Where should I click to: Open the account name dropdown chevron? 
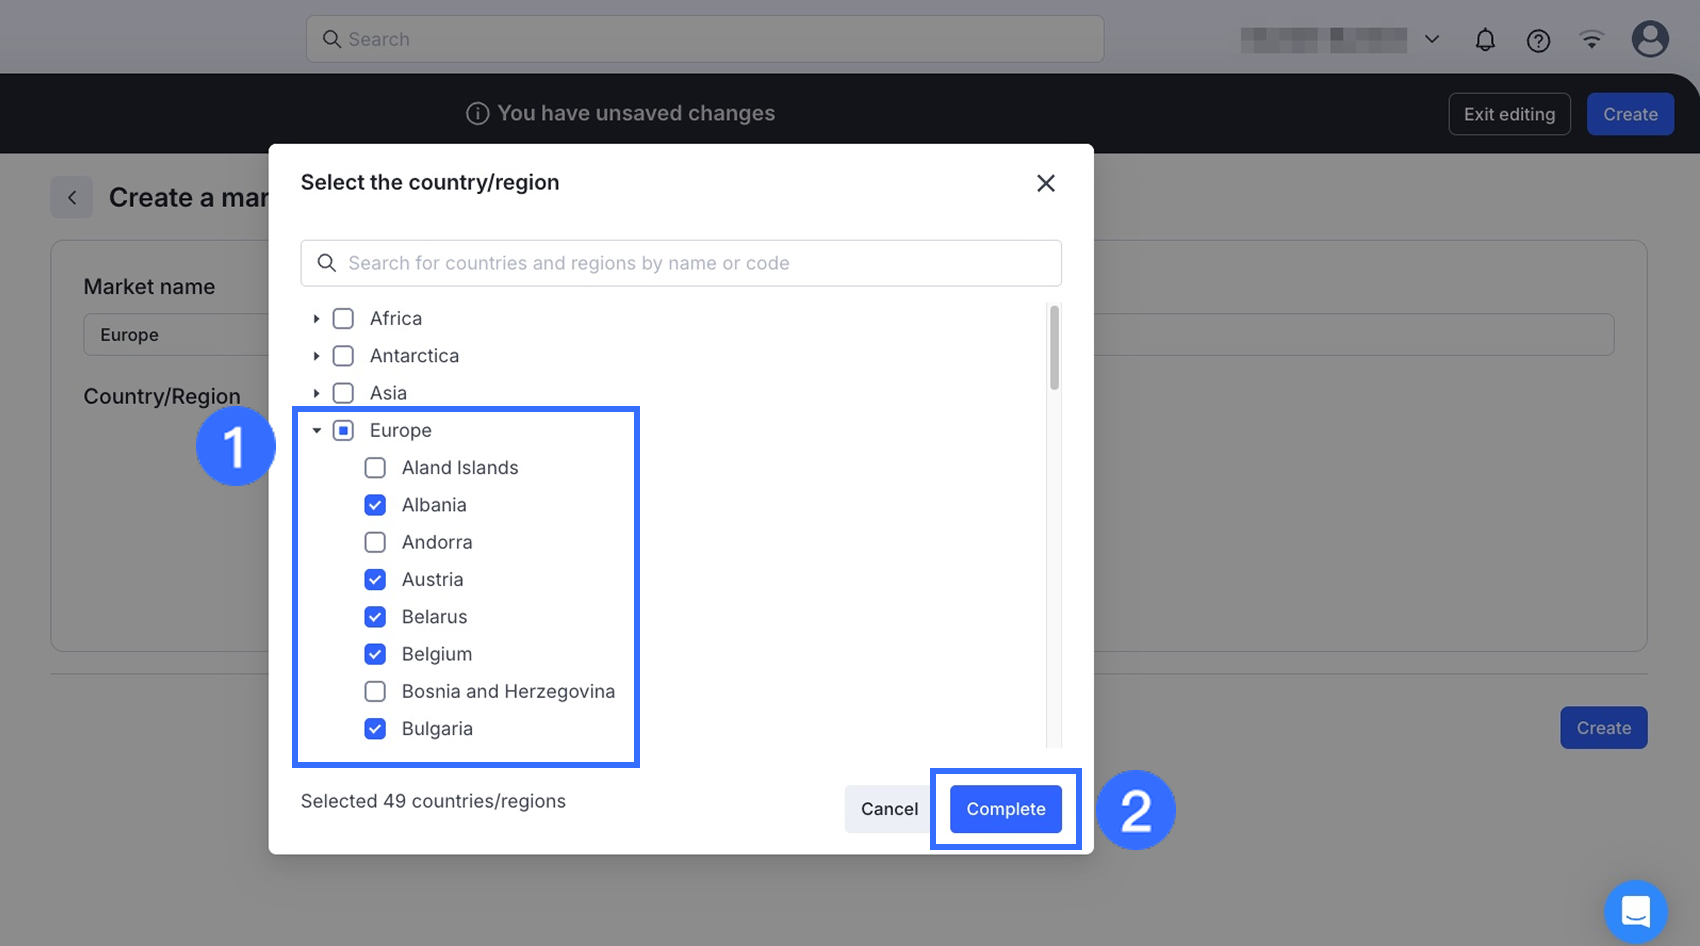(x=1432, y=40)
